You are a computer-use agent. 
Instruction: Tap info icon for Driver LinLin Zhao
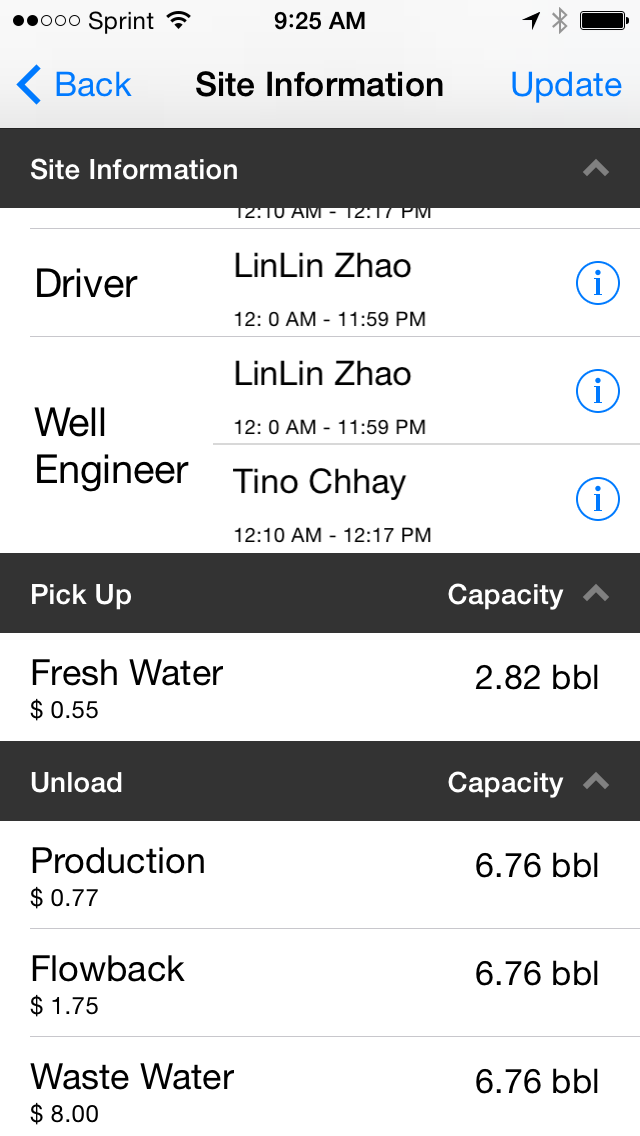pos(598,284)
